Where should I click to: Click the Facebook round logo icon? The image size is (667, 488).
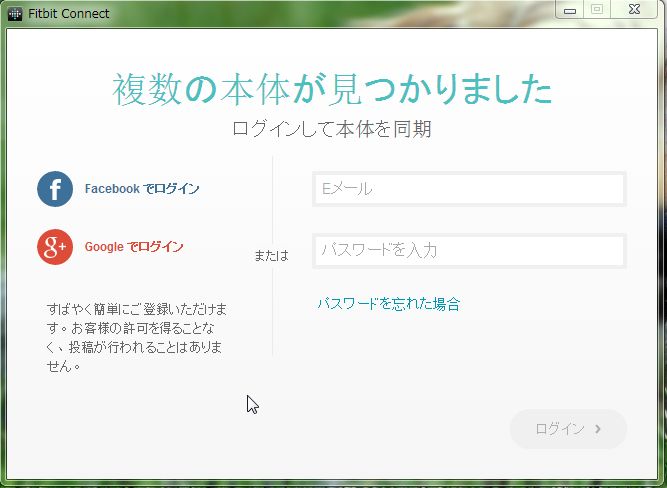point(55,189)
